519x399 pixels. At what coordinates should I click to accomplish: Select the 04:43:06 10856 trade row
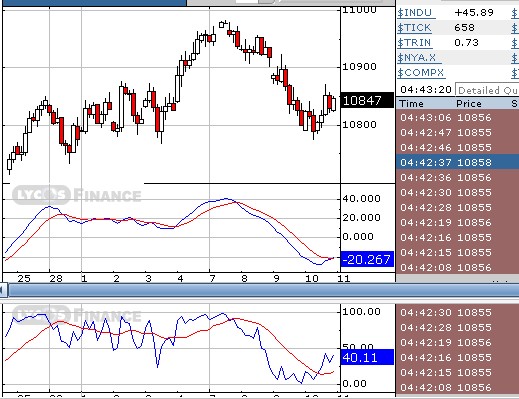pos(457,118)
